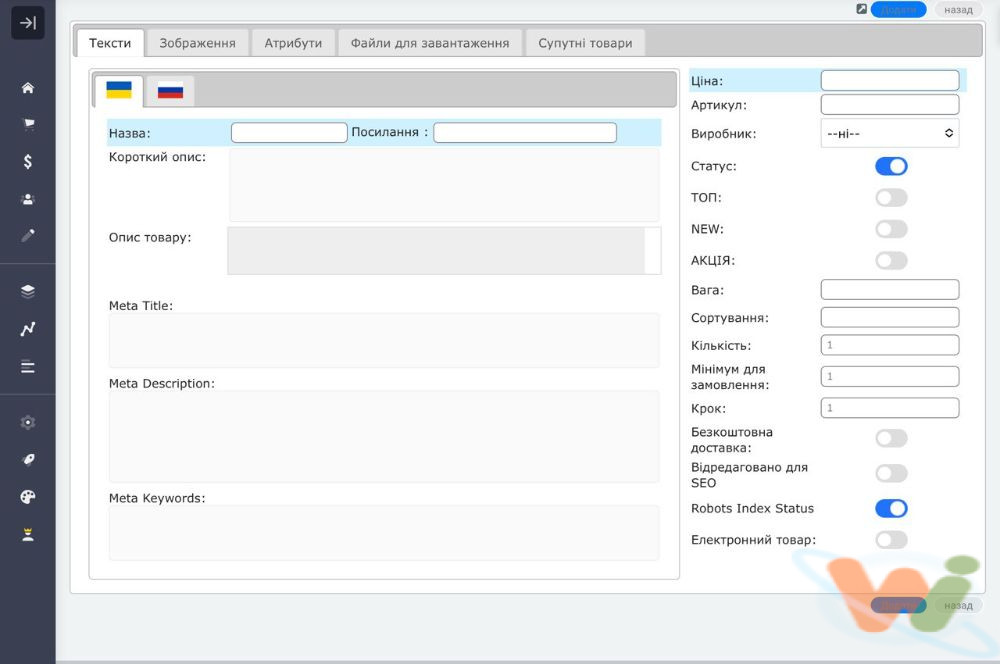Click the blue Додати button at top

pos(898,10)
